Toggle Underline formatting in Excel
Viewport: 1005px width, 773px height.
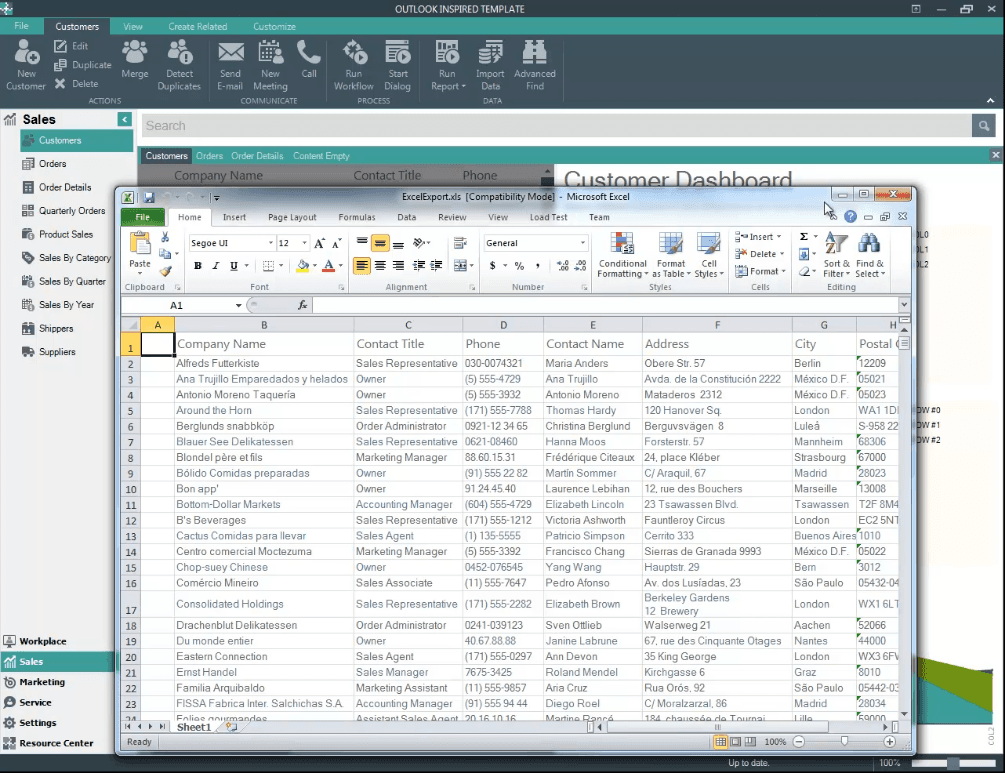tap(234, 265)
